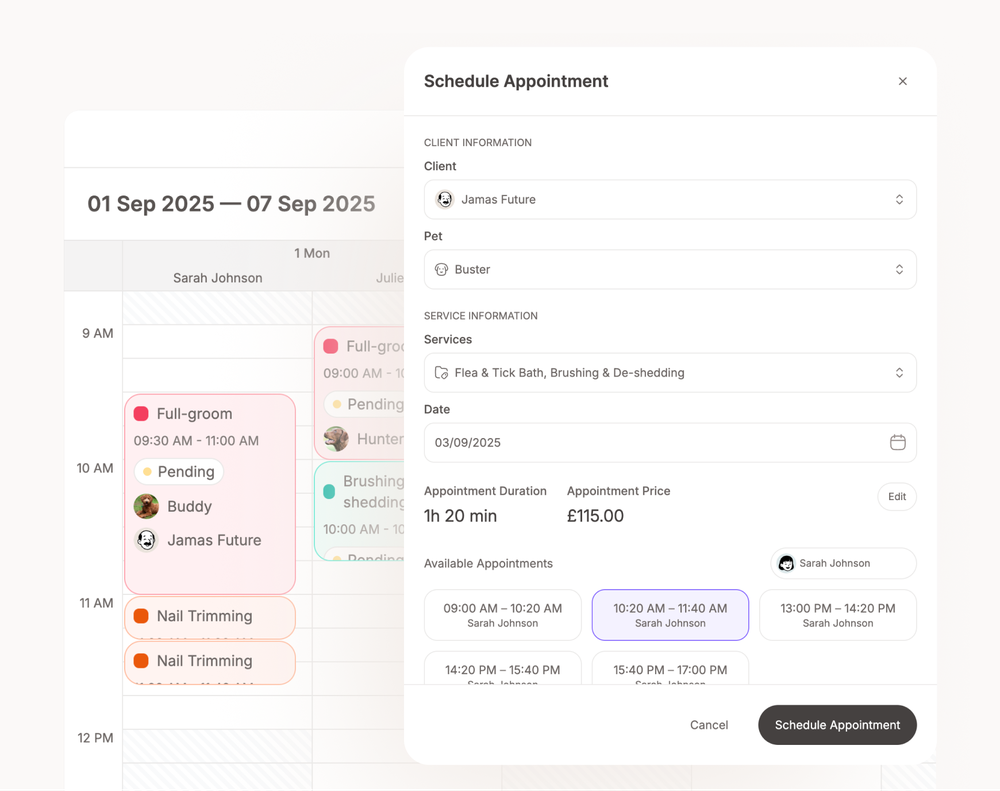Click the Edit button near Appointment Price
Image resolution: width=1000 pixels, height=791 pixels.
(896, 496)
